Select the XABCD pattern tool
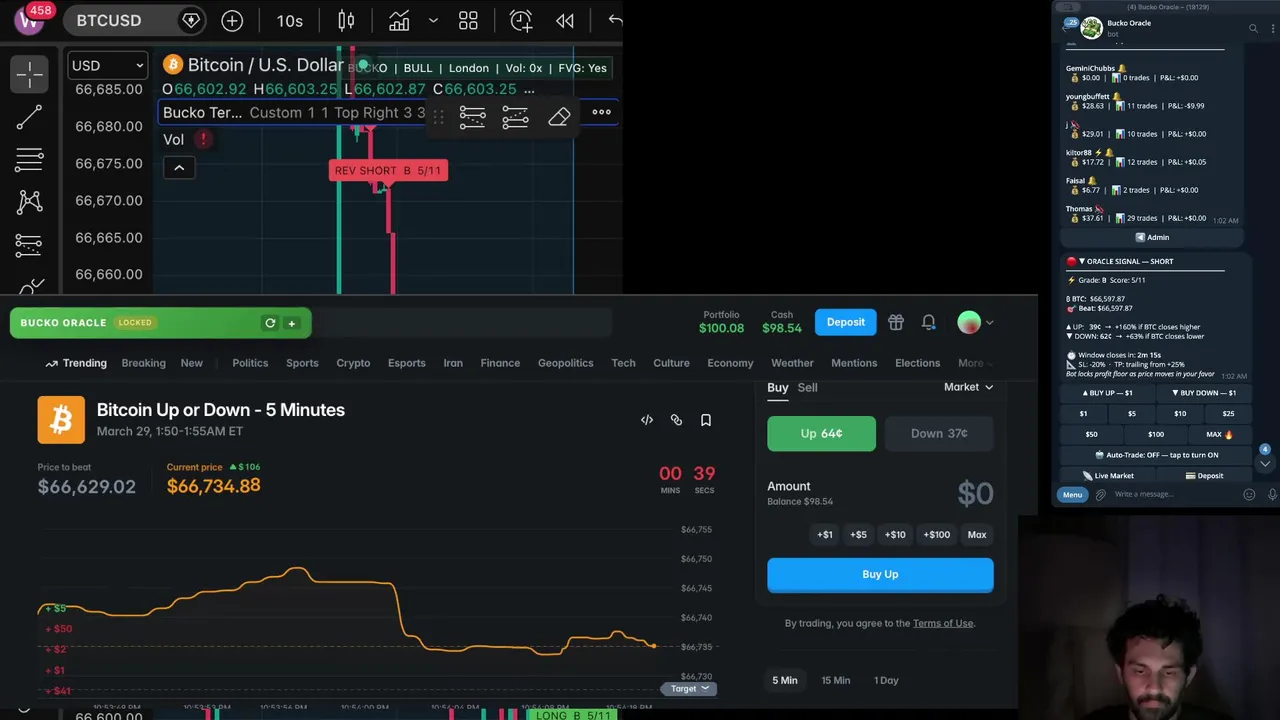 pyautogui.click(x=29, y=202)
